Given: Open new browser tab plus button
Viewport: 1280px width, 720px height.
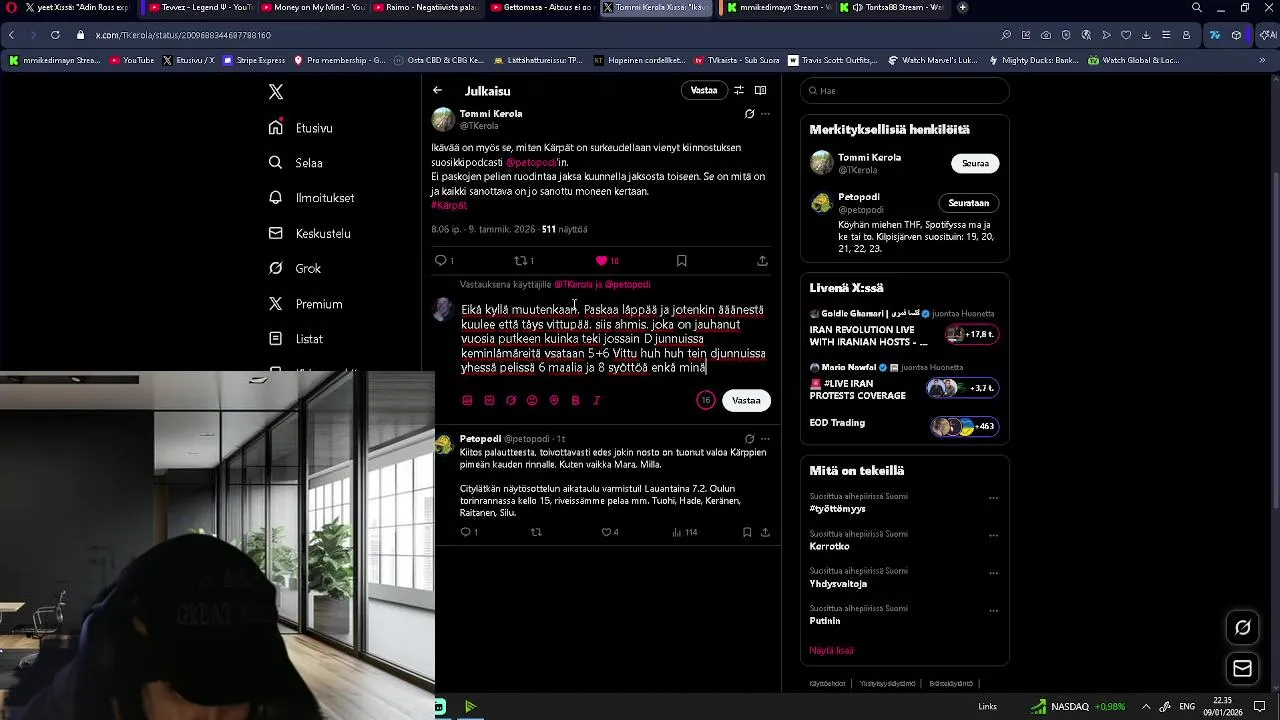Looking at the screenshot, I should tap(962, 7).
